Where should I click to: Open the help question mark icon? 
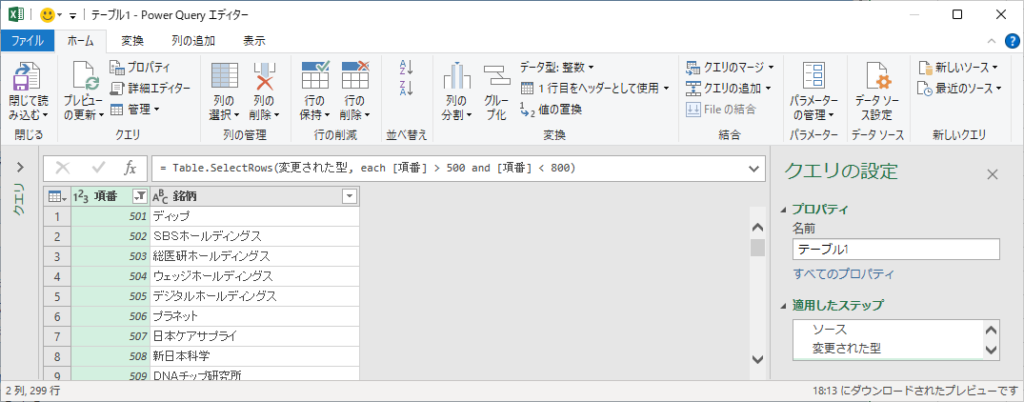(1011, 41)
